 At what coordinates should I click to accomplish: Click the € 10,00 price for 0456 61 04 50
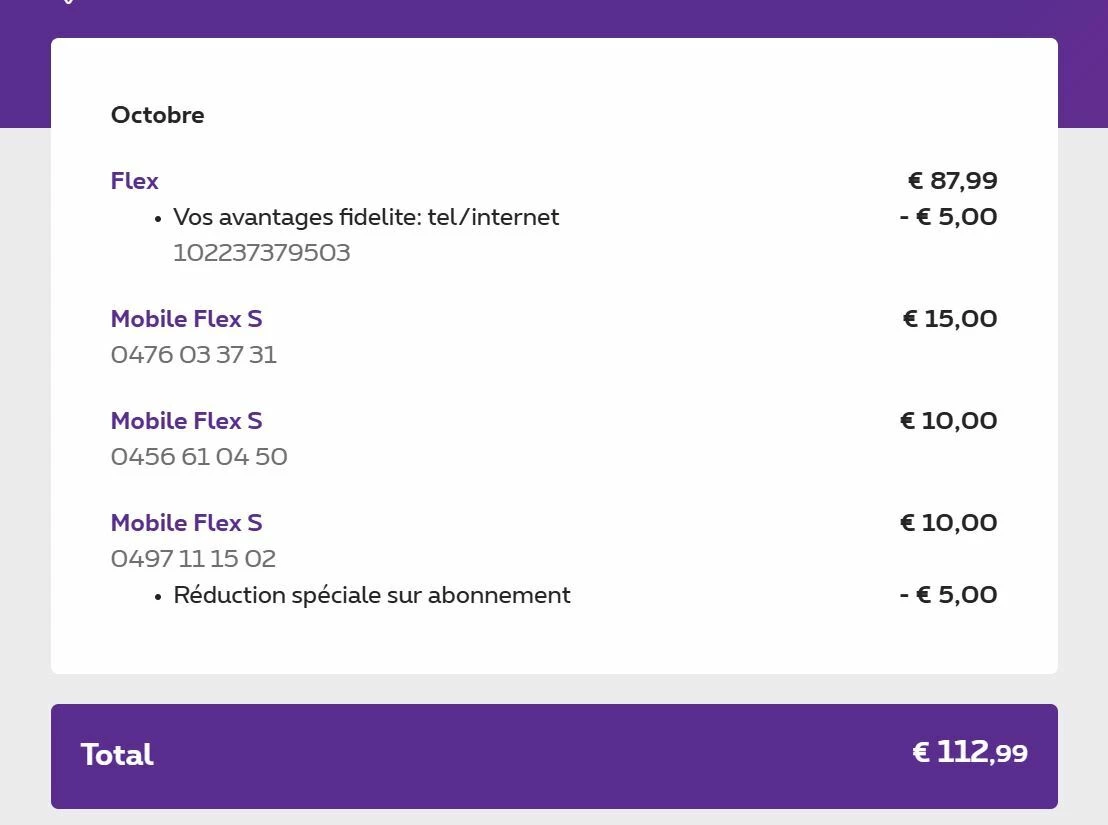click(948, 421)
